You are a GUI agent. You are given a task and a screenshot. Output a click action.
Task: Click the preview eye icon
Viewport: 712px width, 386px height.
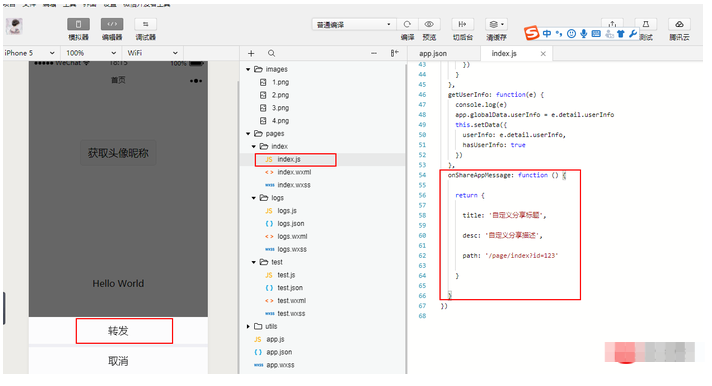click(x=429, y=24)
